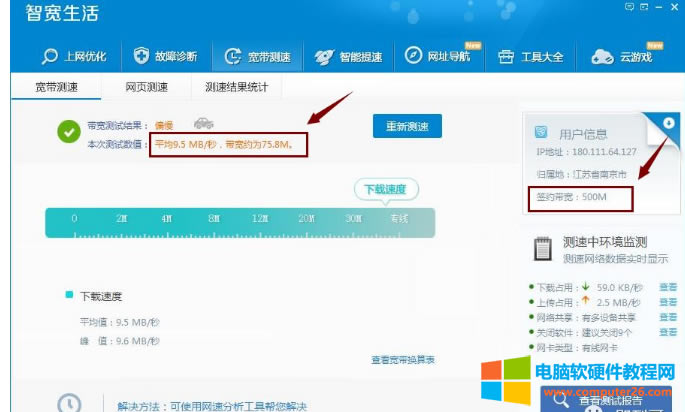Click 平均值 9.5 MB/秒 text
Viewport: 685px width, 412px height.
coord(120,322)
